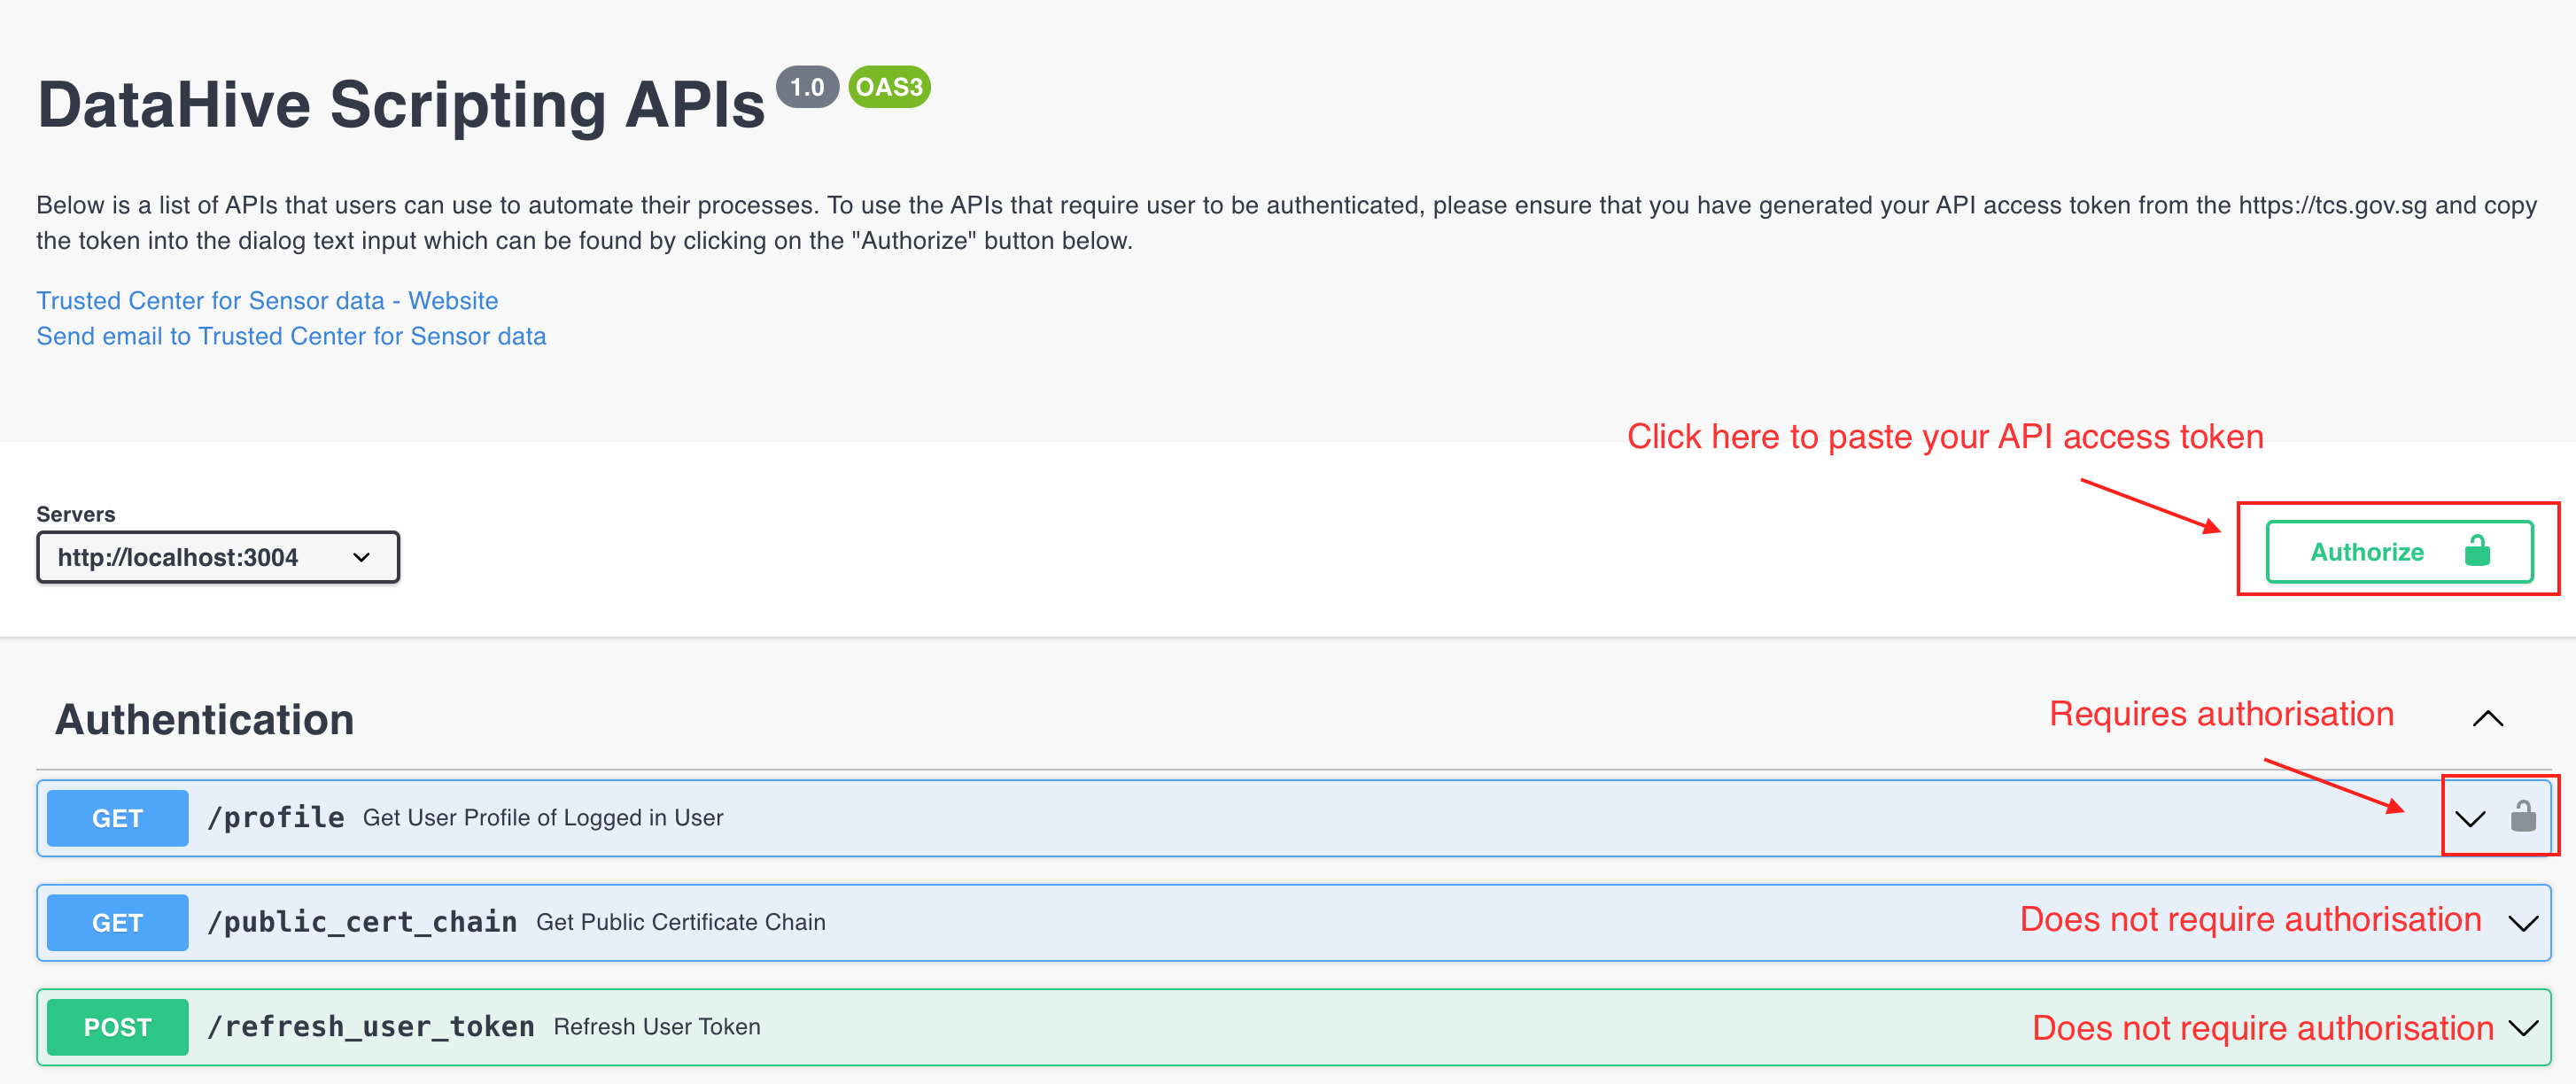
Task: Click the POST badge for /refresh_user_token
Action: (117, 1027)
